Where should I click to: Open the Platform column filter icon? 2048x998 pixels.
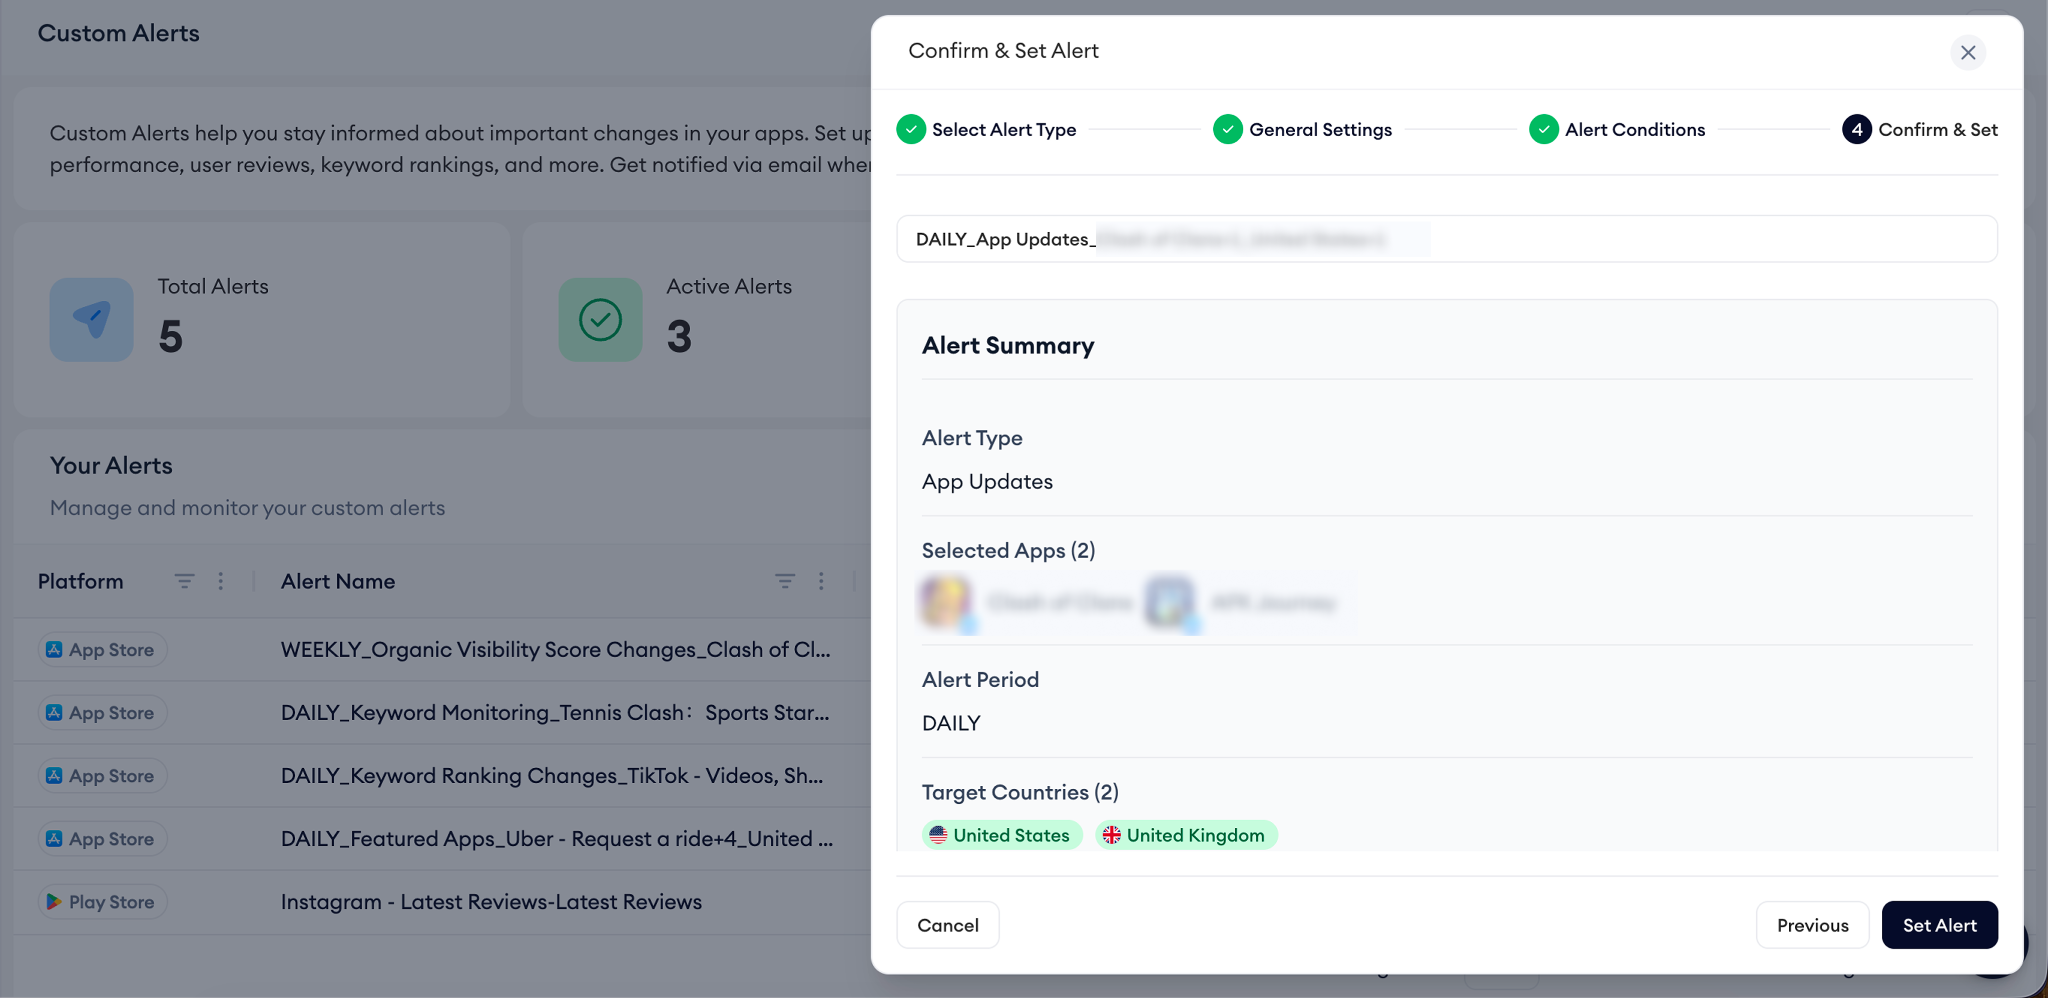coord(184,581)
